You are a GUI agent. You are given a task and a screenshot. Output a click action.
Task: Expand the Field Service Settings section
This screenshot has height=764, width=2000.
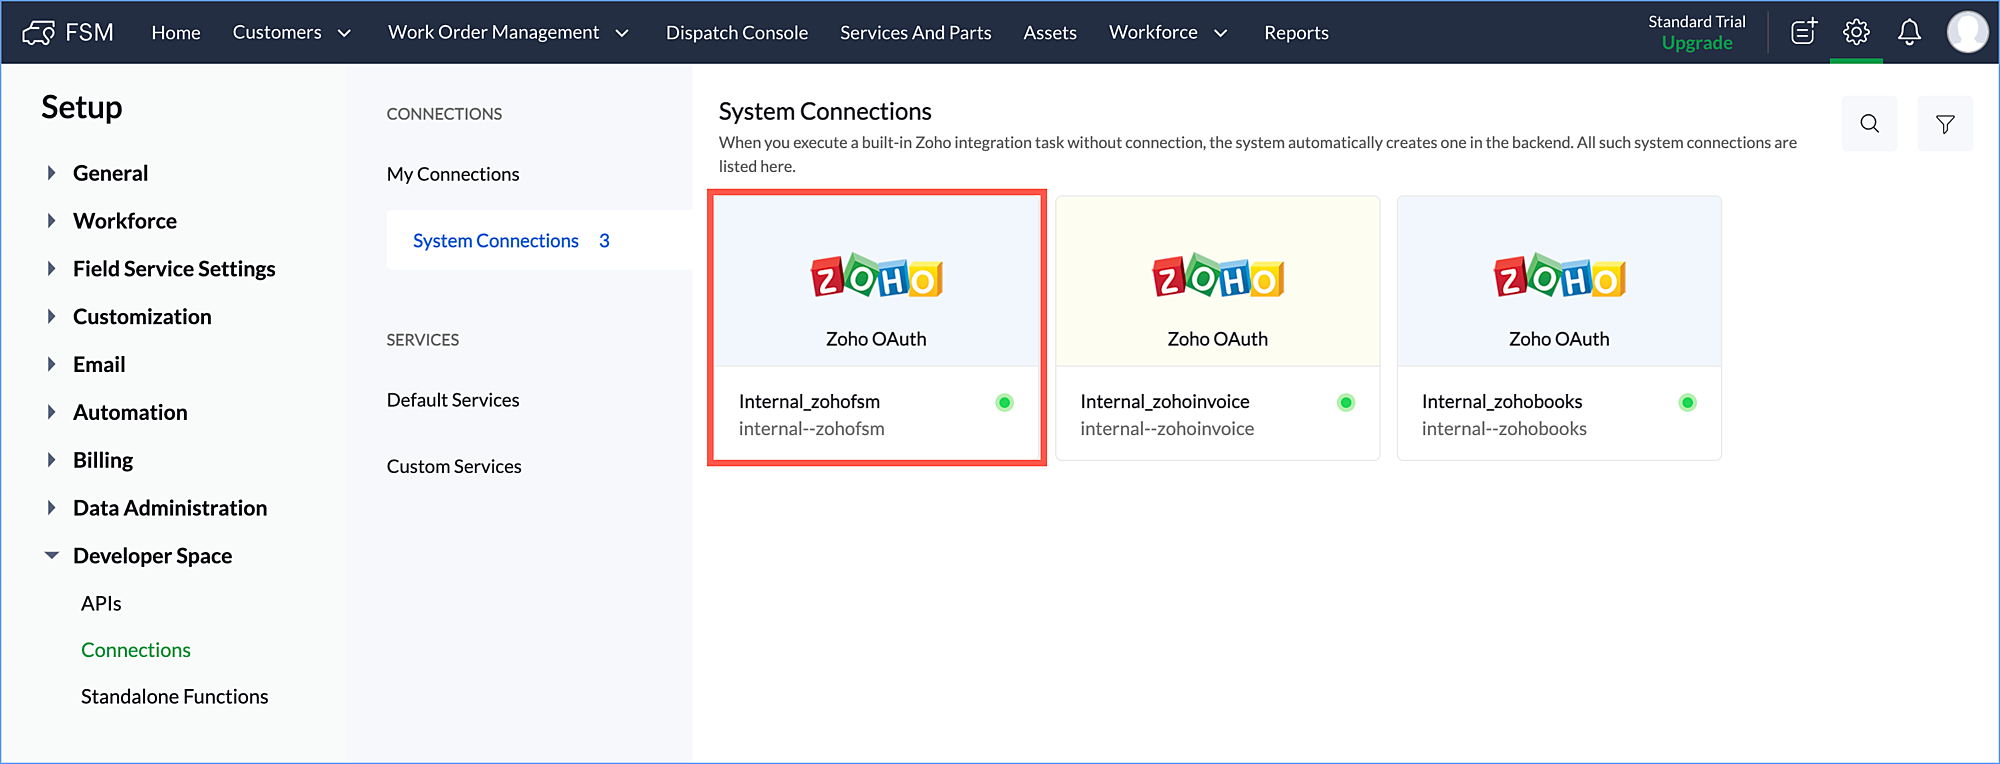pos(51,268)
